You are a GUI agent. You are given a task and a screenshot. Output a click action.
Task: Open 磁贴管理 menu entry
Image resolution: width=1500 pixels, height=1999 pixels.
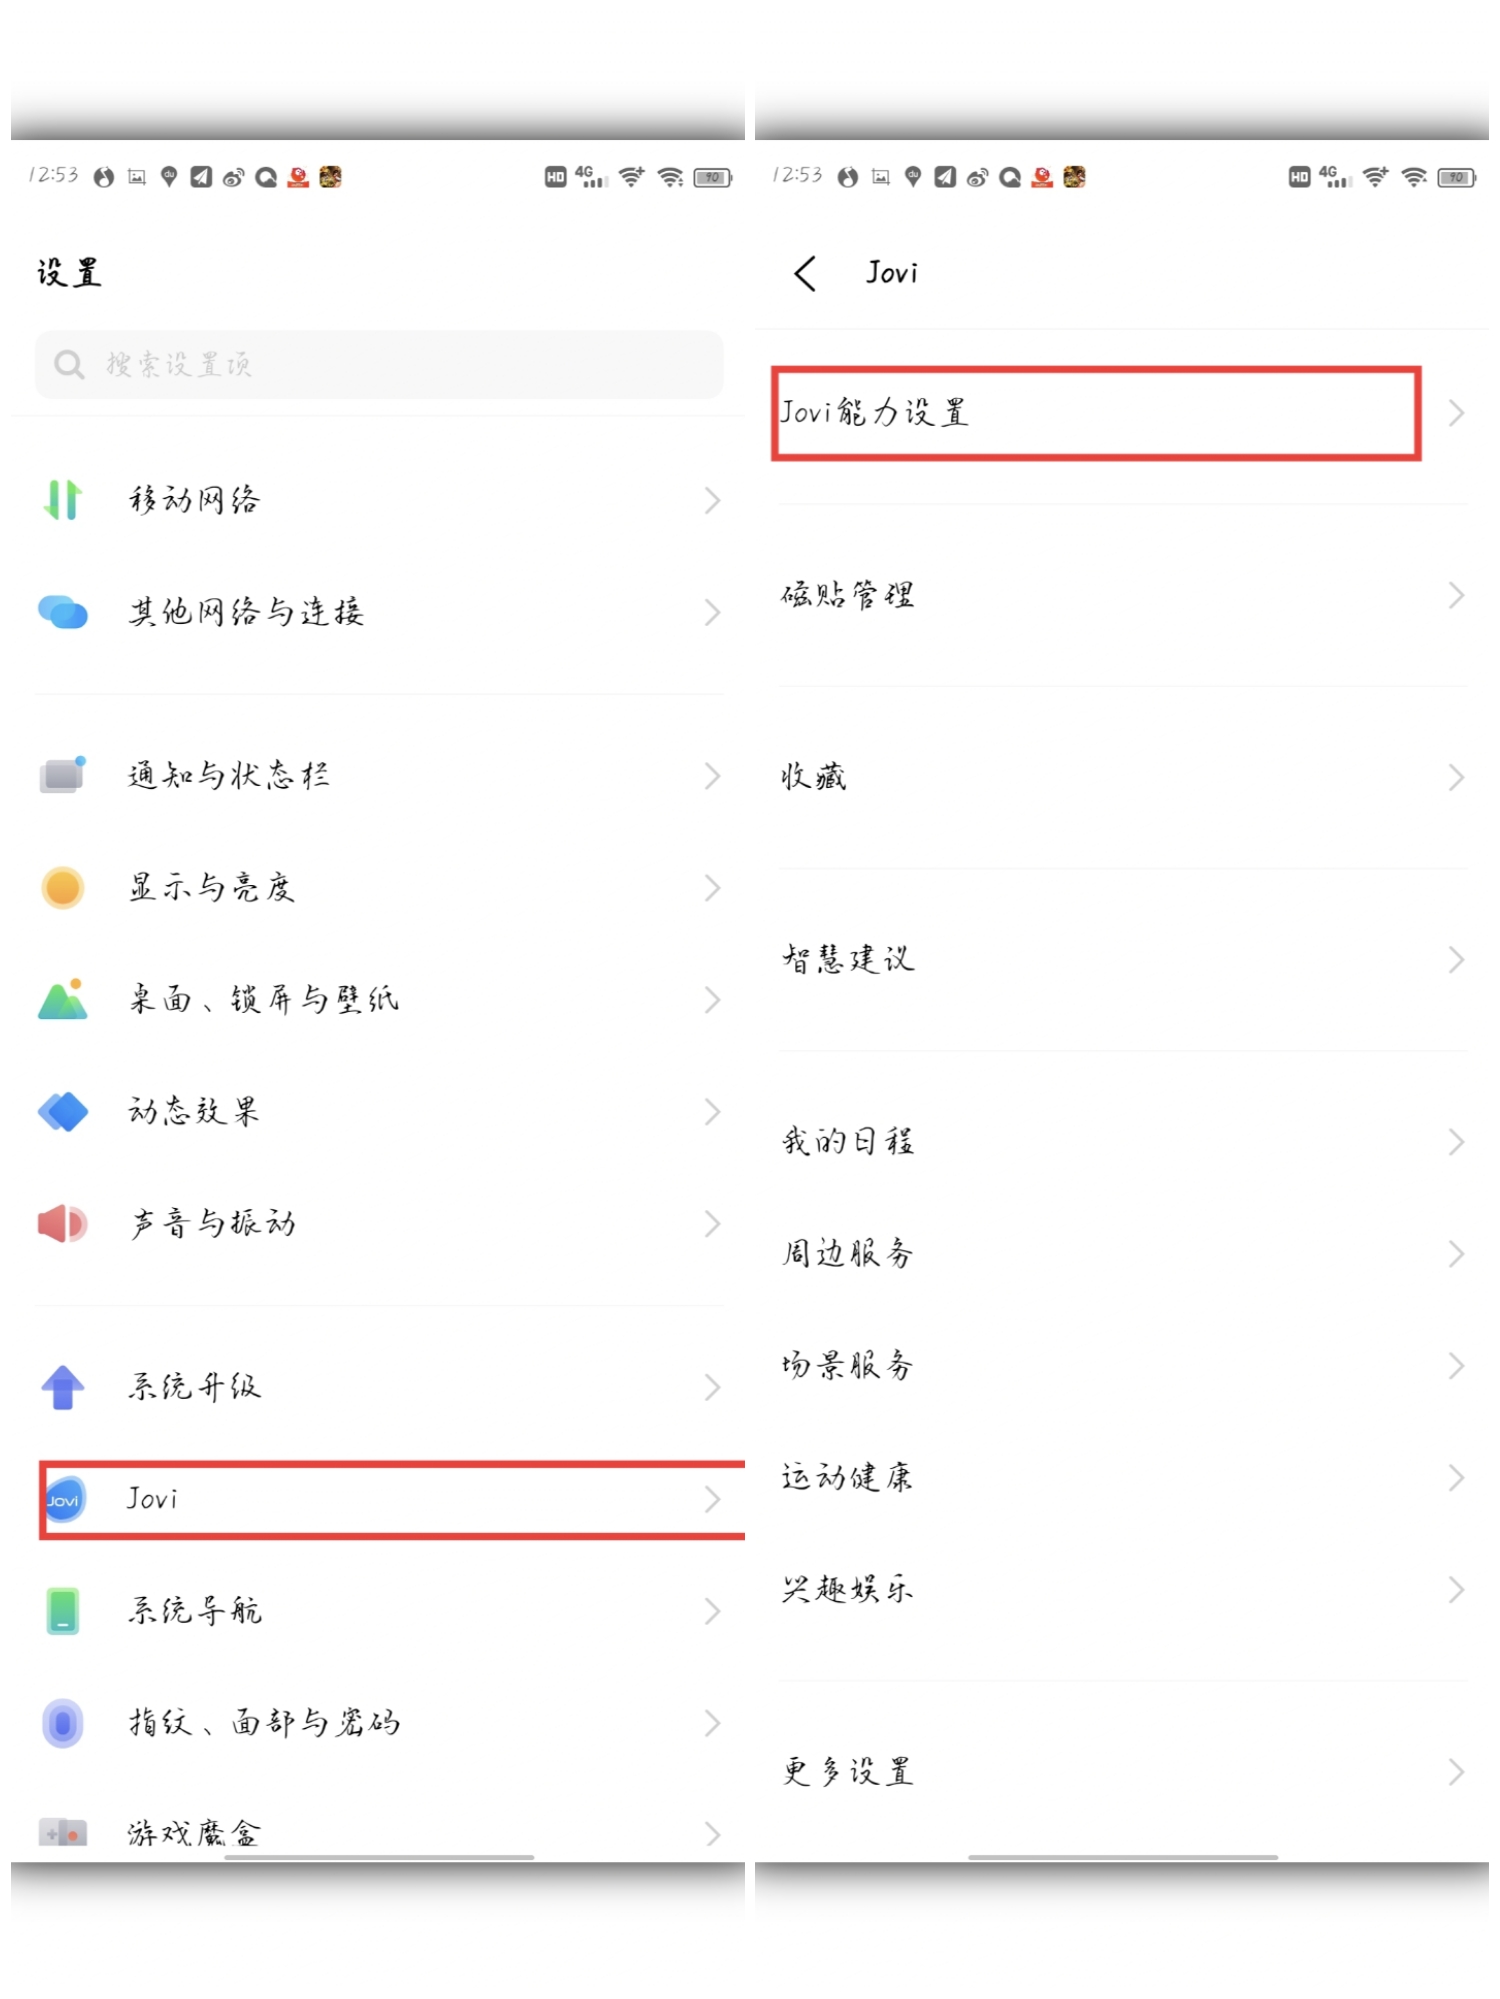[1122, 596]
